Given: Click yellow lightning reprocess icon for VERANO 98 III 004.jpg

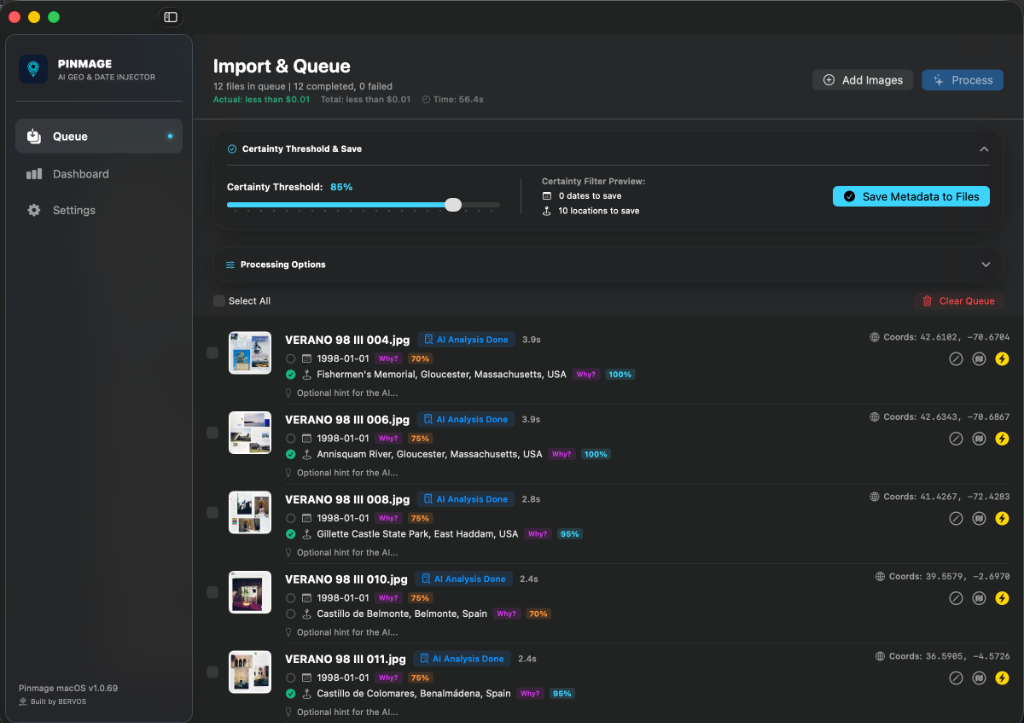Looking at the screenshot, I should pyautogui.click(x=1002, y=359).
